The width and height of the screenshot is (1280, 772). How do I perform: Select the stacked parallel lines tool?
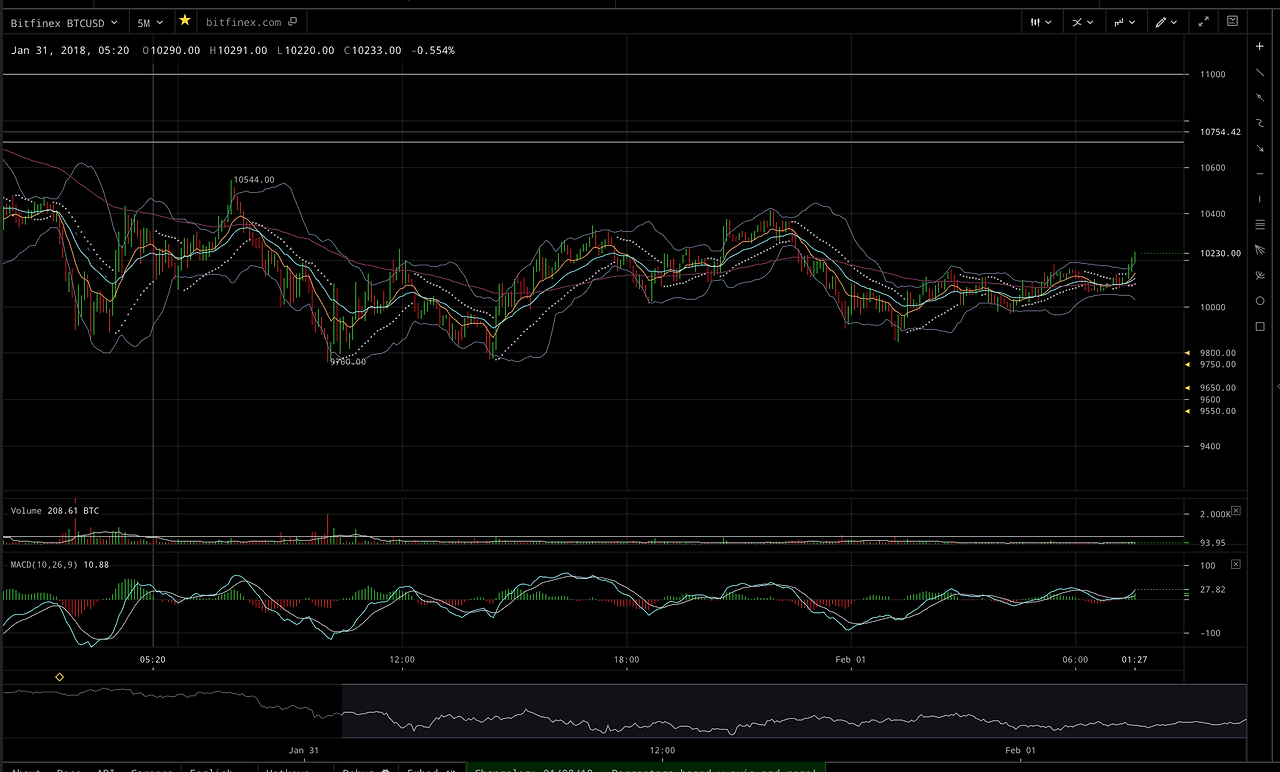(1259, 224)
